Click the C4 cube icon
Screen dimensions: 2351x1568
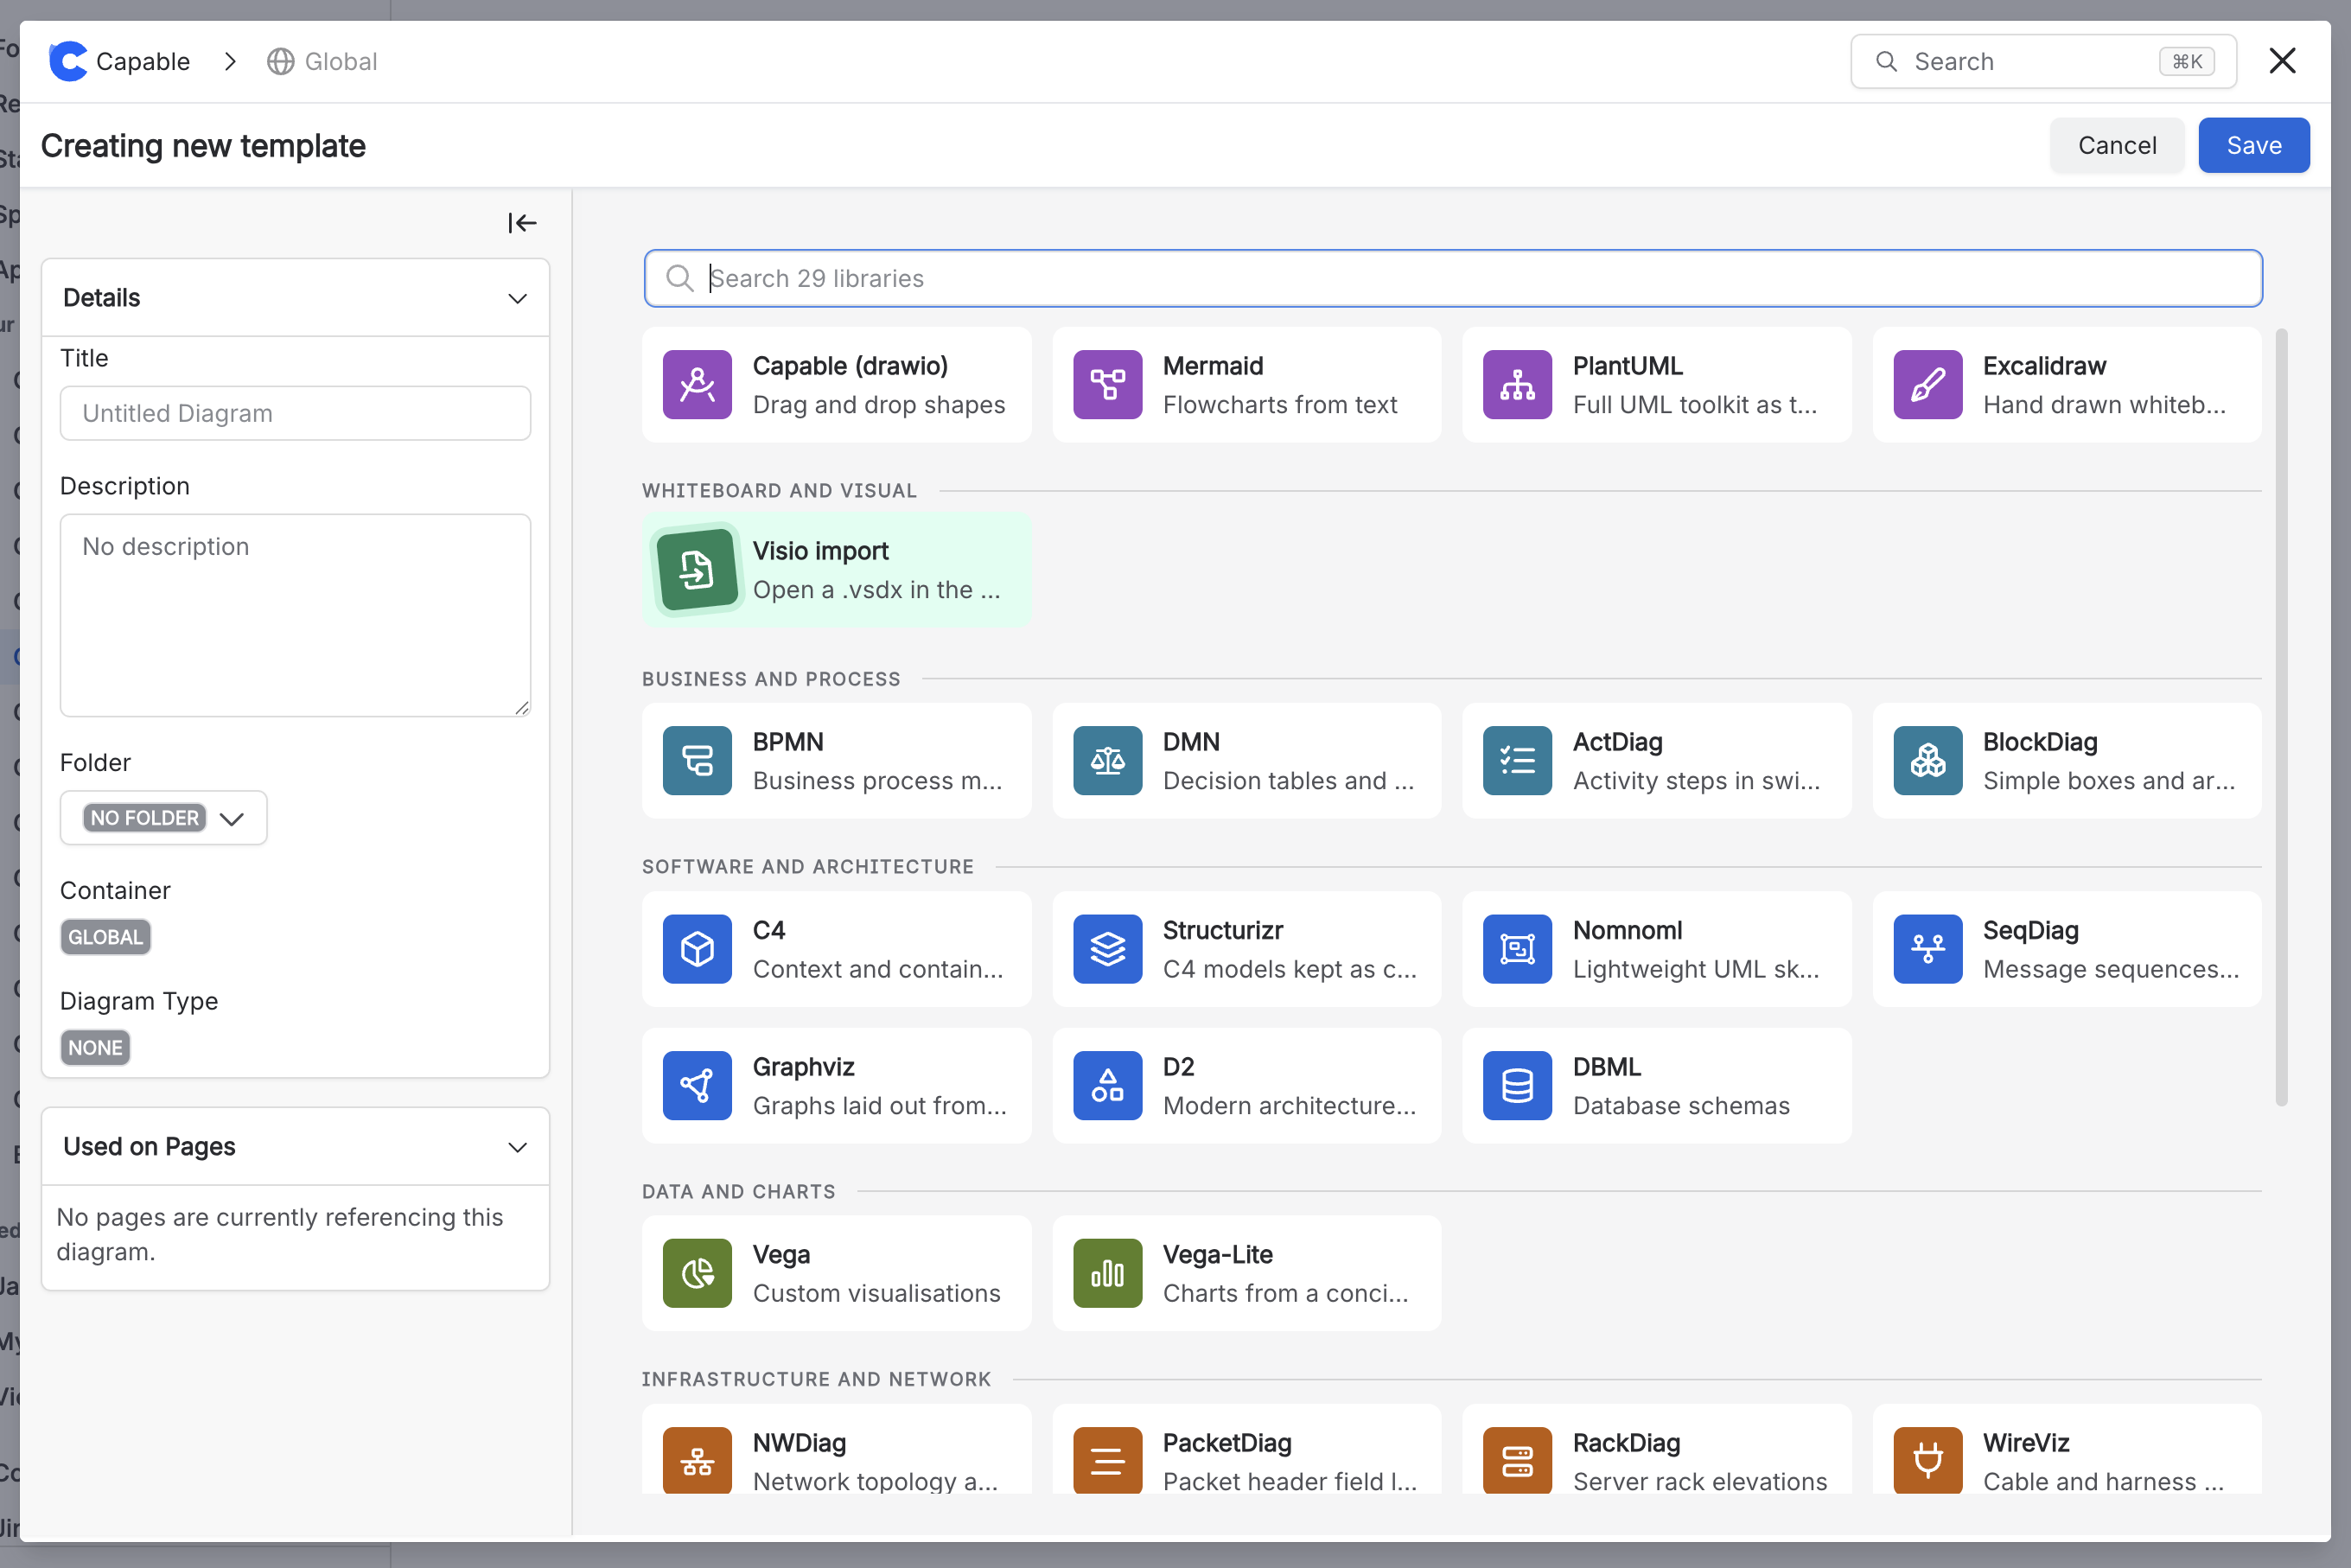click(697, 948)
